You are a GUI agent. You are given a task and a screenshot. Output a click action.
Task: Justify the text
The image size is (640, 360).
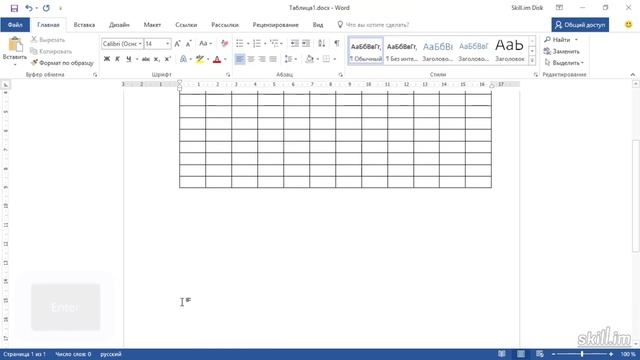[x=273, y=59]
